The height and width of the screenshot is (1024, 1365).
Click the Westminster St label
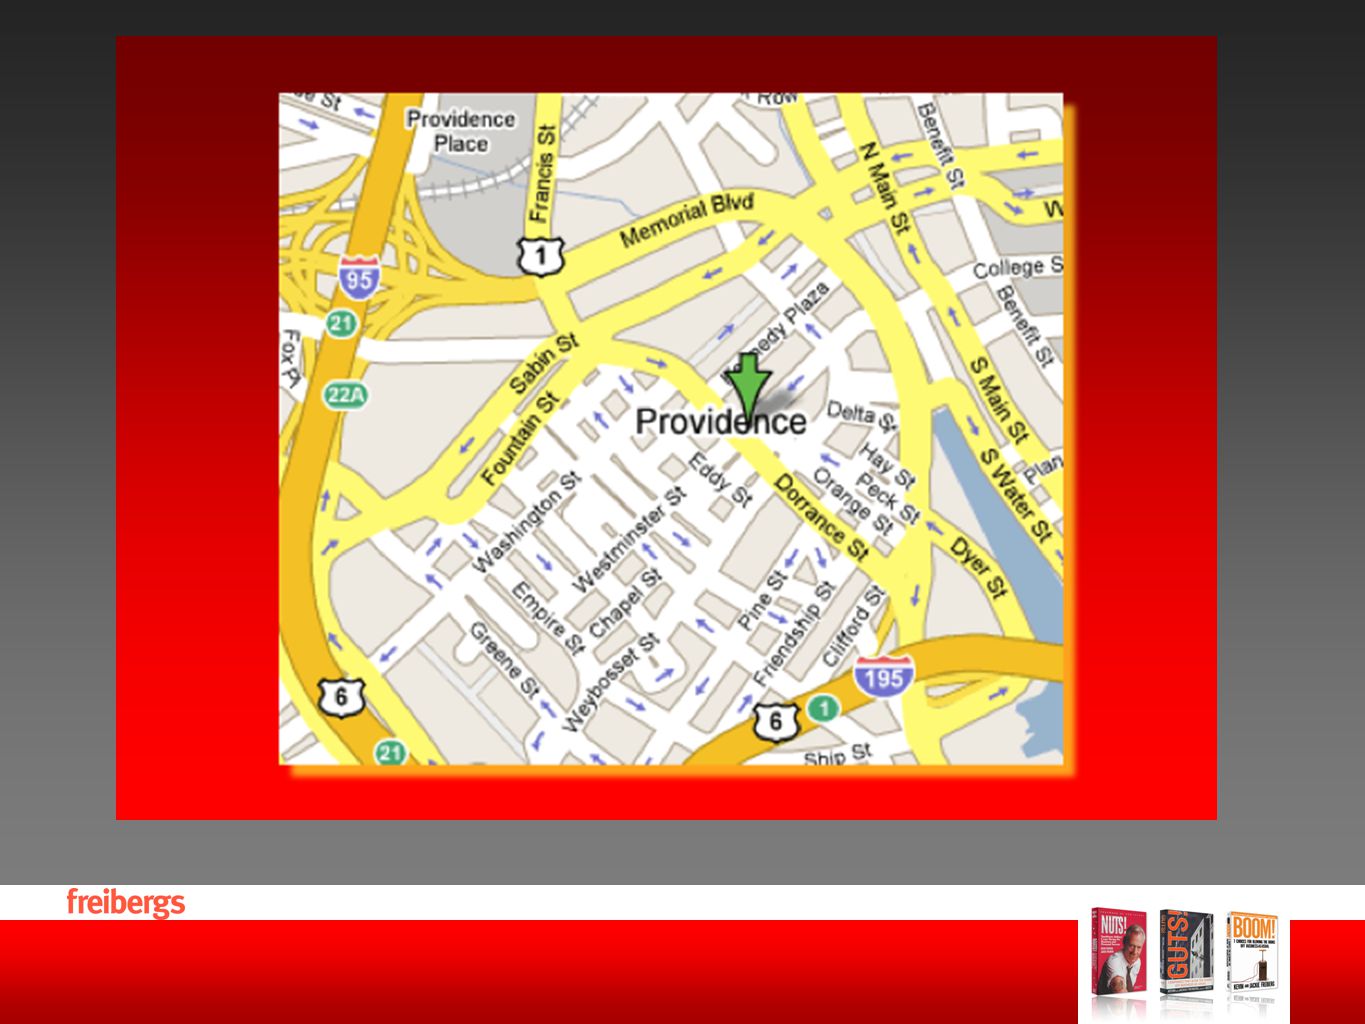click(x=630, y=539)
